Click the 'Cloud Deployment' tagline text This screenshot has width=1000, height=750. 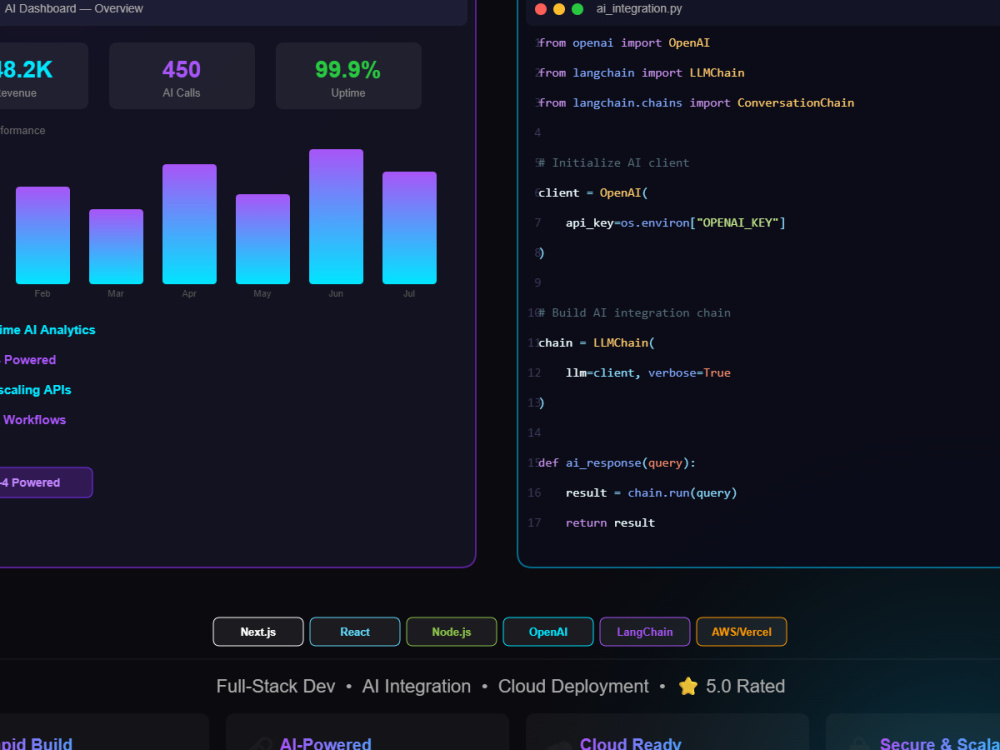[x=573, y=686]
